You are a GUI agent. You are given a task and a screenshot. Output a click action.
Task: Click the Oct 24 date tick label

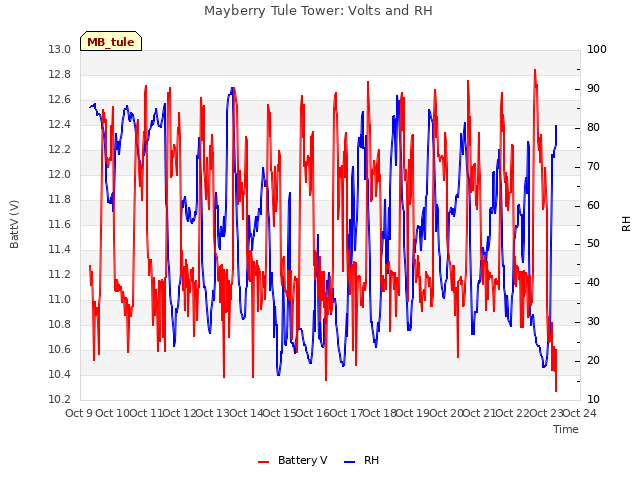[580, 413]
